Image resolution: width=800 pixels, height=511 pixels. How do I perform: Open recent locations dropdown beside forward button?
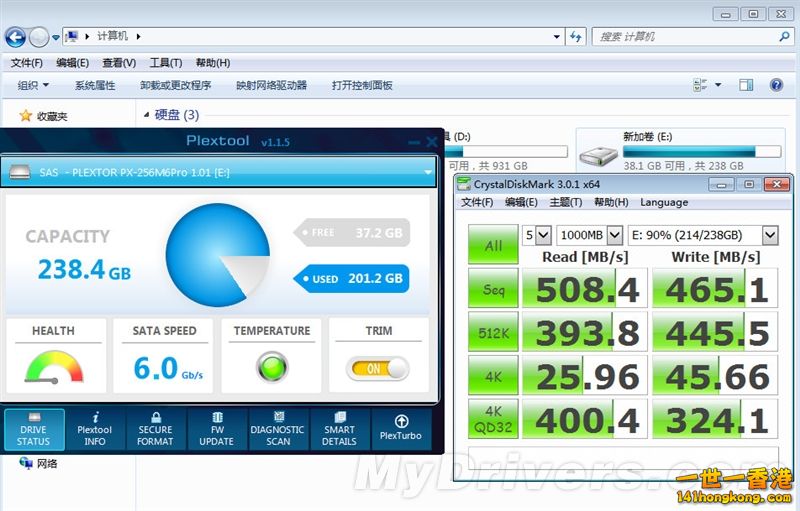(56, 37)
